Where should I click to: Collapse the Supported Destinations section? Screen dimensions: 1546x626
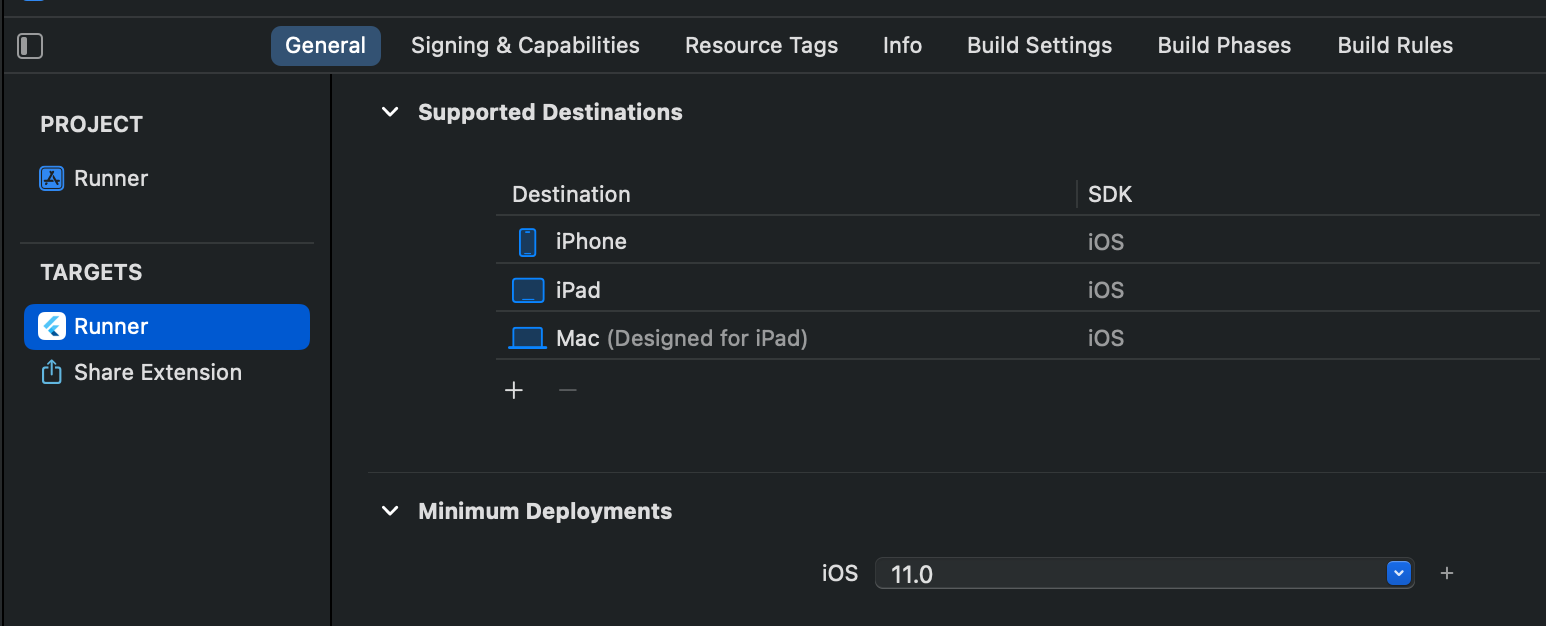click(x=389, y=112)
